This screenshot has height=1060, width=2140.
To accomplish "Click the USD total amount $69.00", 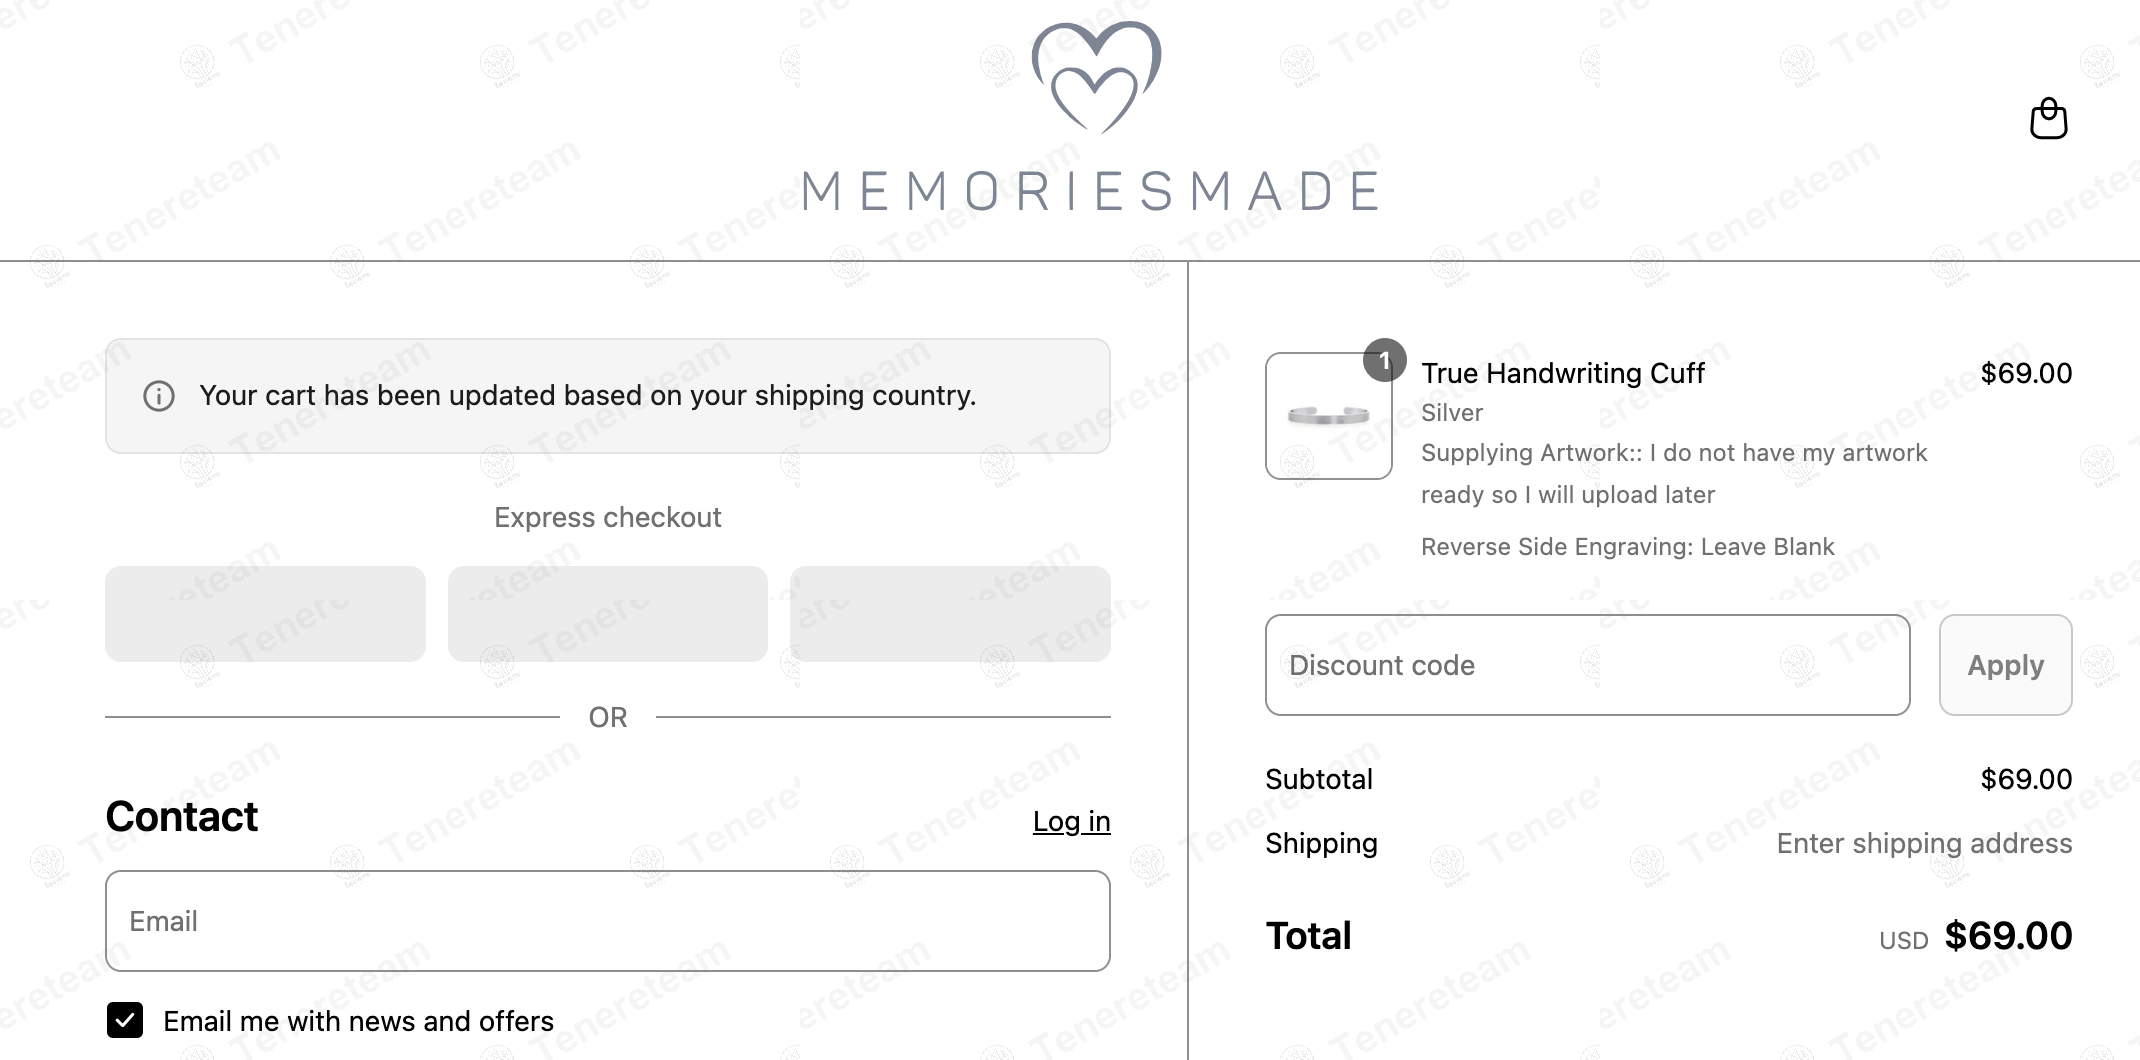I will coord(2007,936).
